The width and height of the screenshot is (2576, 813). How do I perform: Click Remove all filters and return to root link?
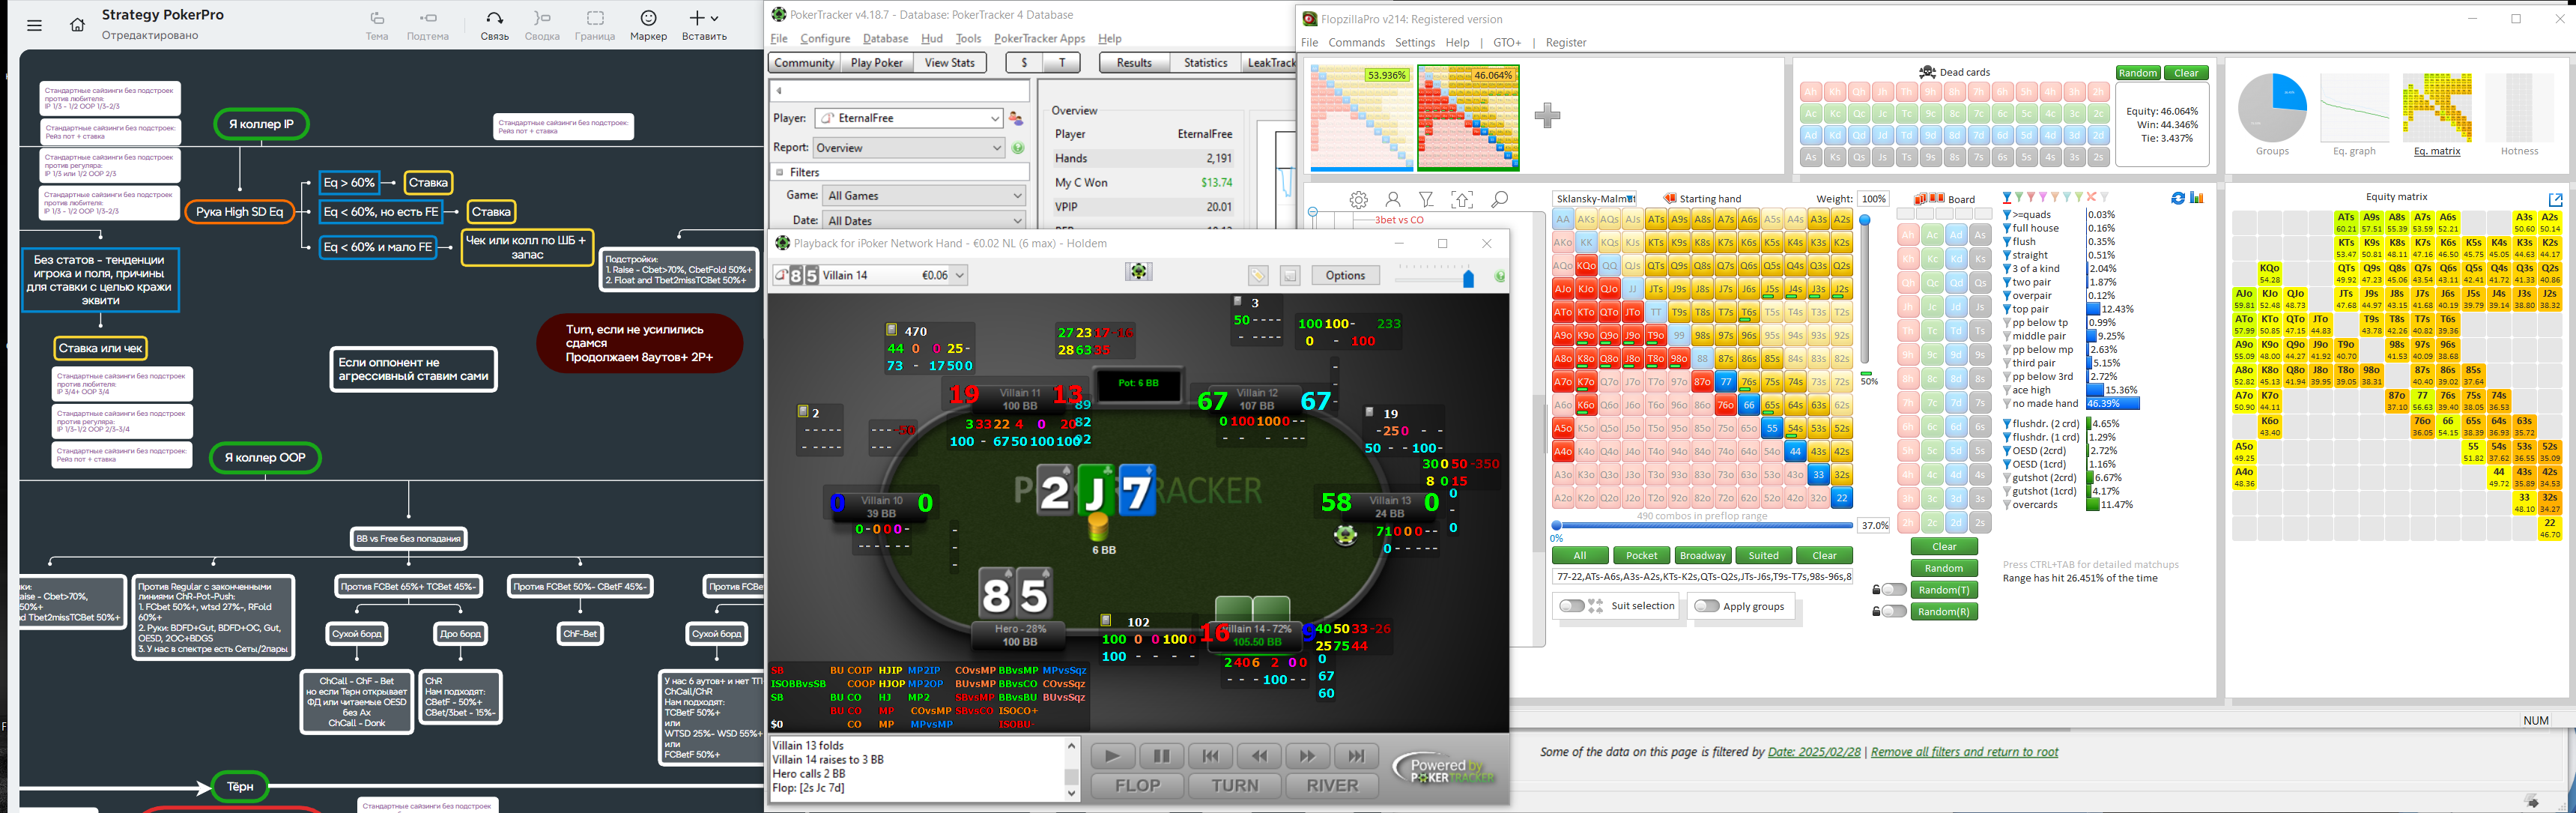click(x=1964, y=752)
